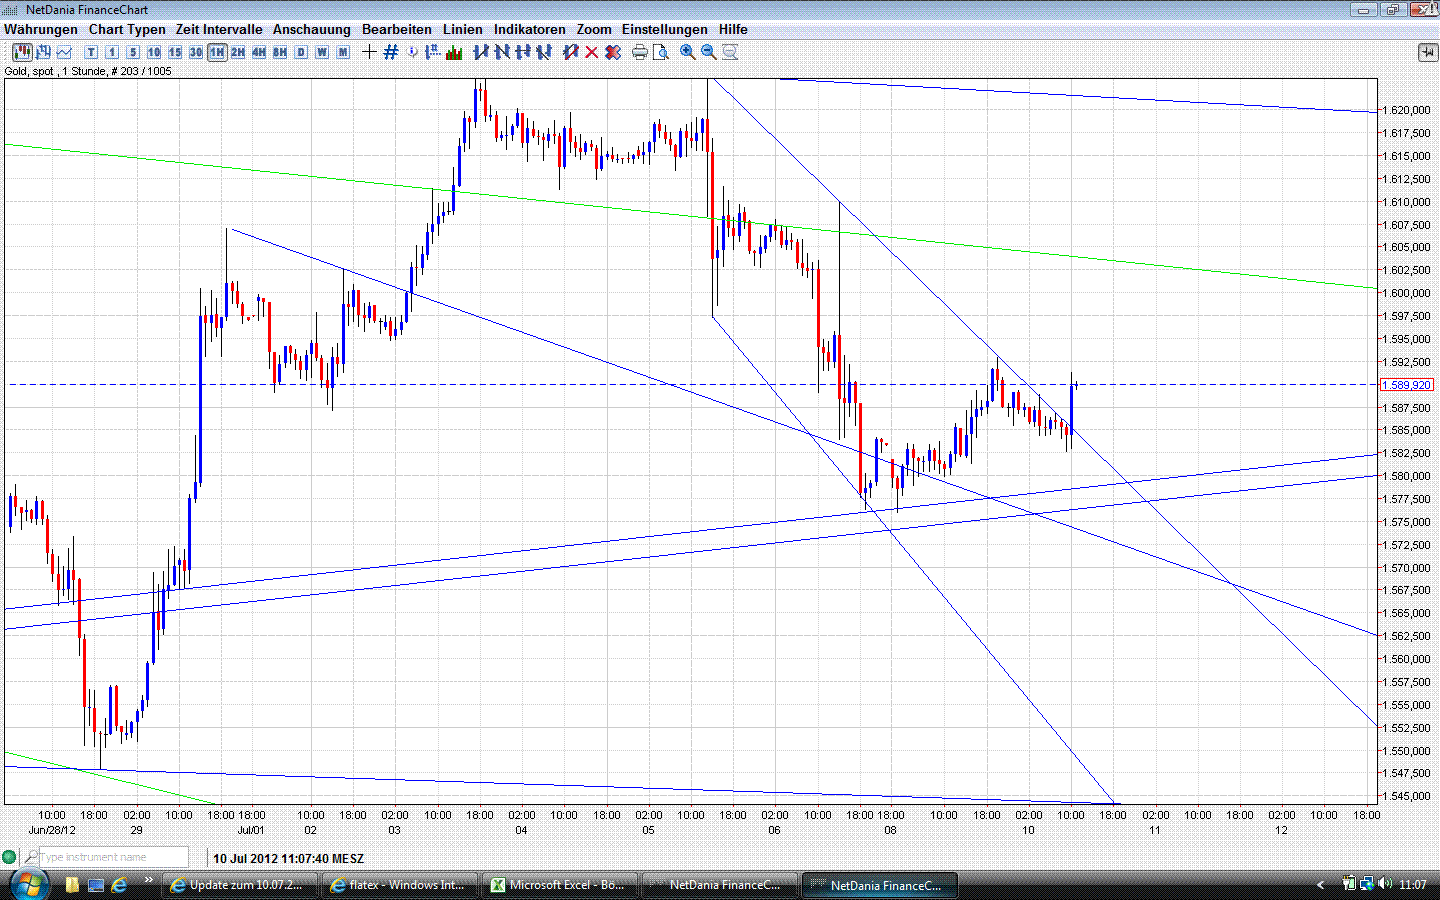Open the Chart Typen menu

126,29
